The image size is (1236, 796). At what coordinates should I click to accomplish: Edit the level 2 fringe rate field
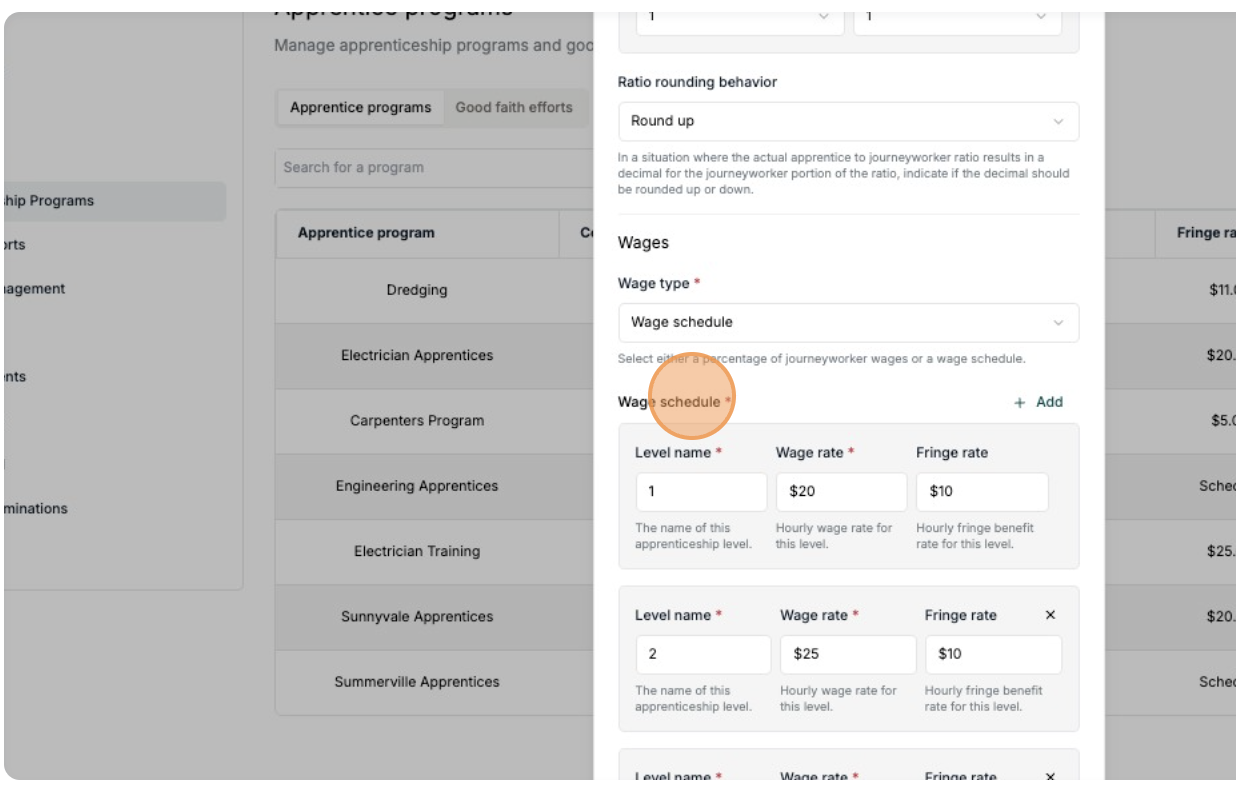(x=992, y=654)
